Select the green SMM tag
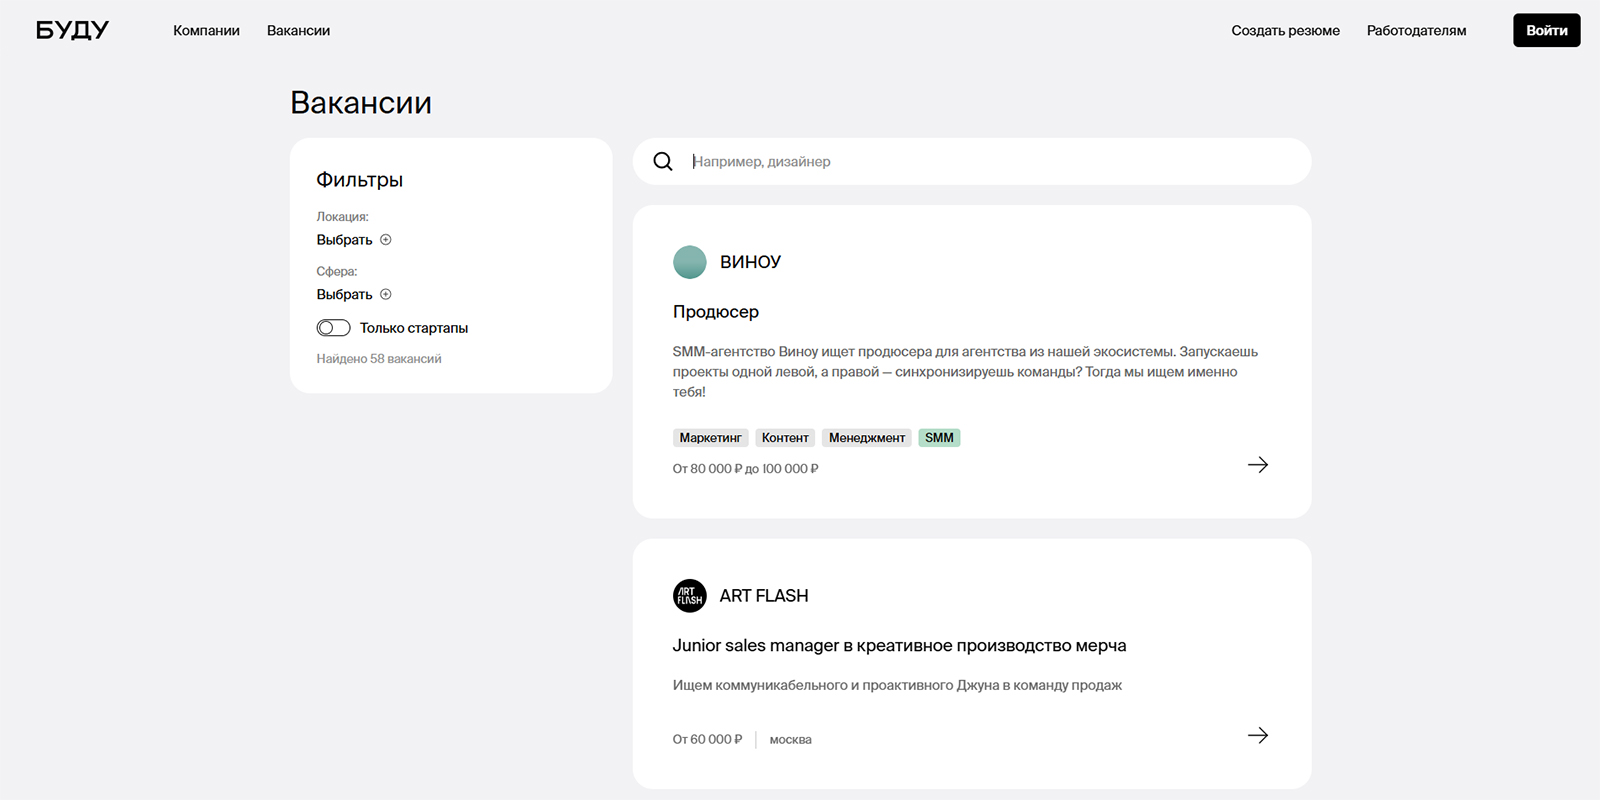1600x800 pixels. [x=939, y=438]
